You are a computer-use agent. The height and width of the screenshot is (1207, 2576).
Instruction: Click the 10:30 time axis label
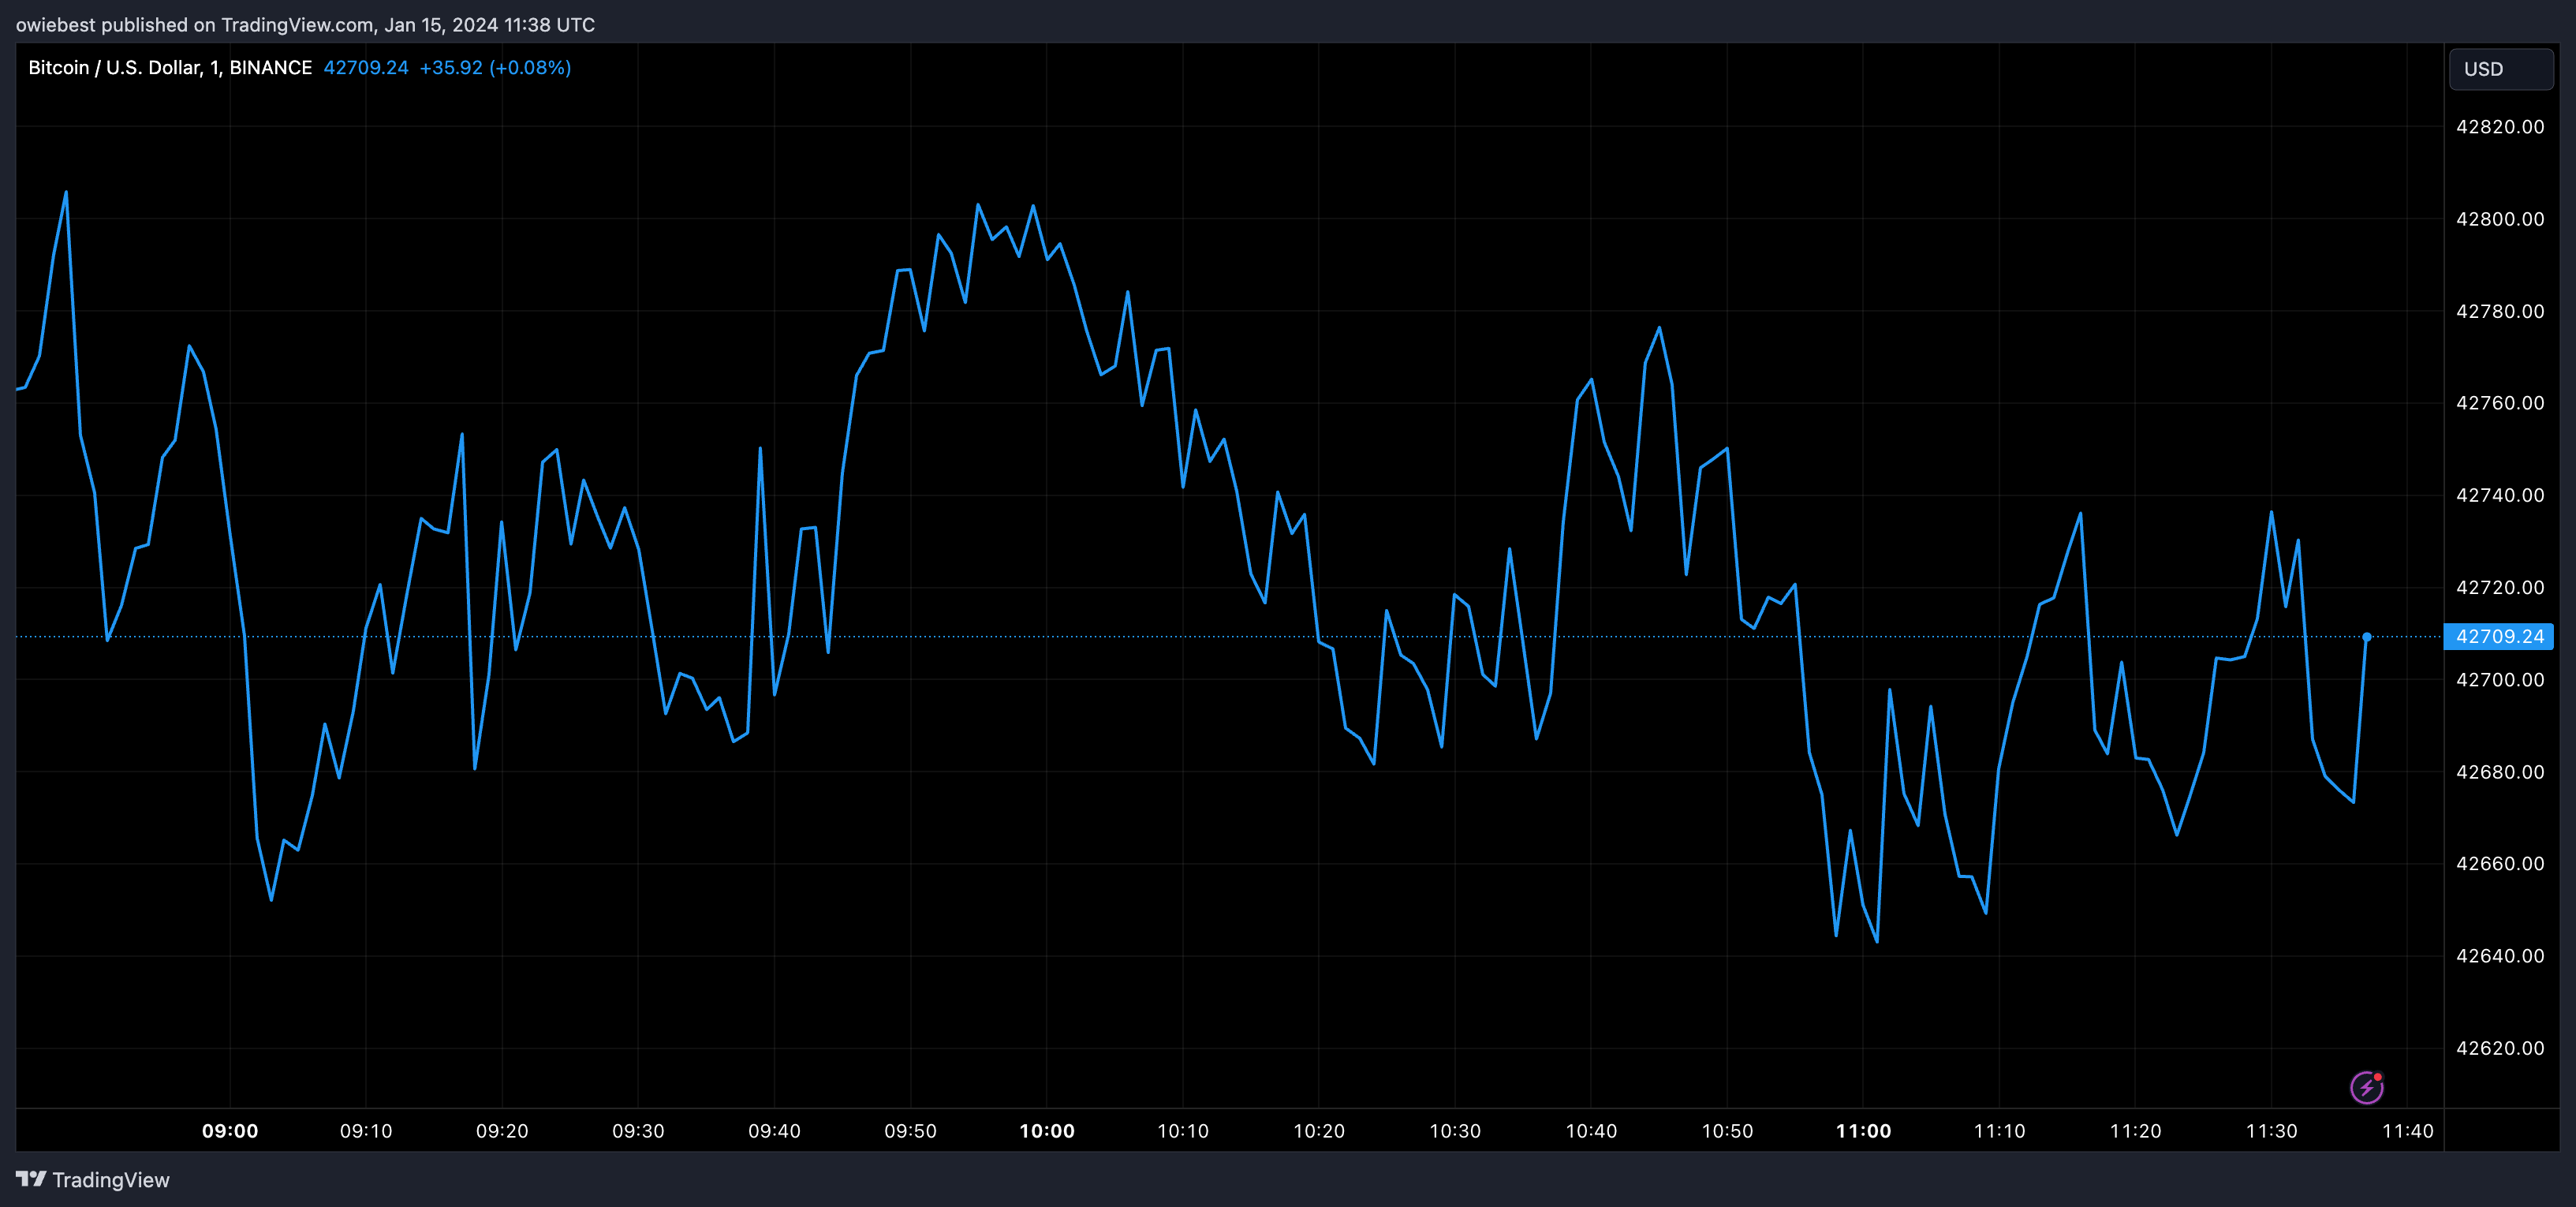(1455, 1131)
